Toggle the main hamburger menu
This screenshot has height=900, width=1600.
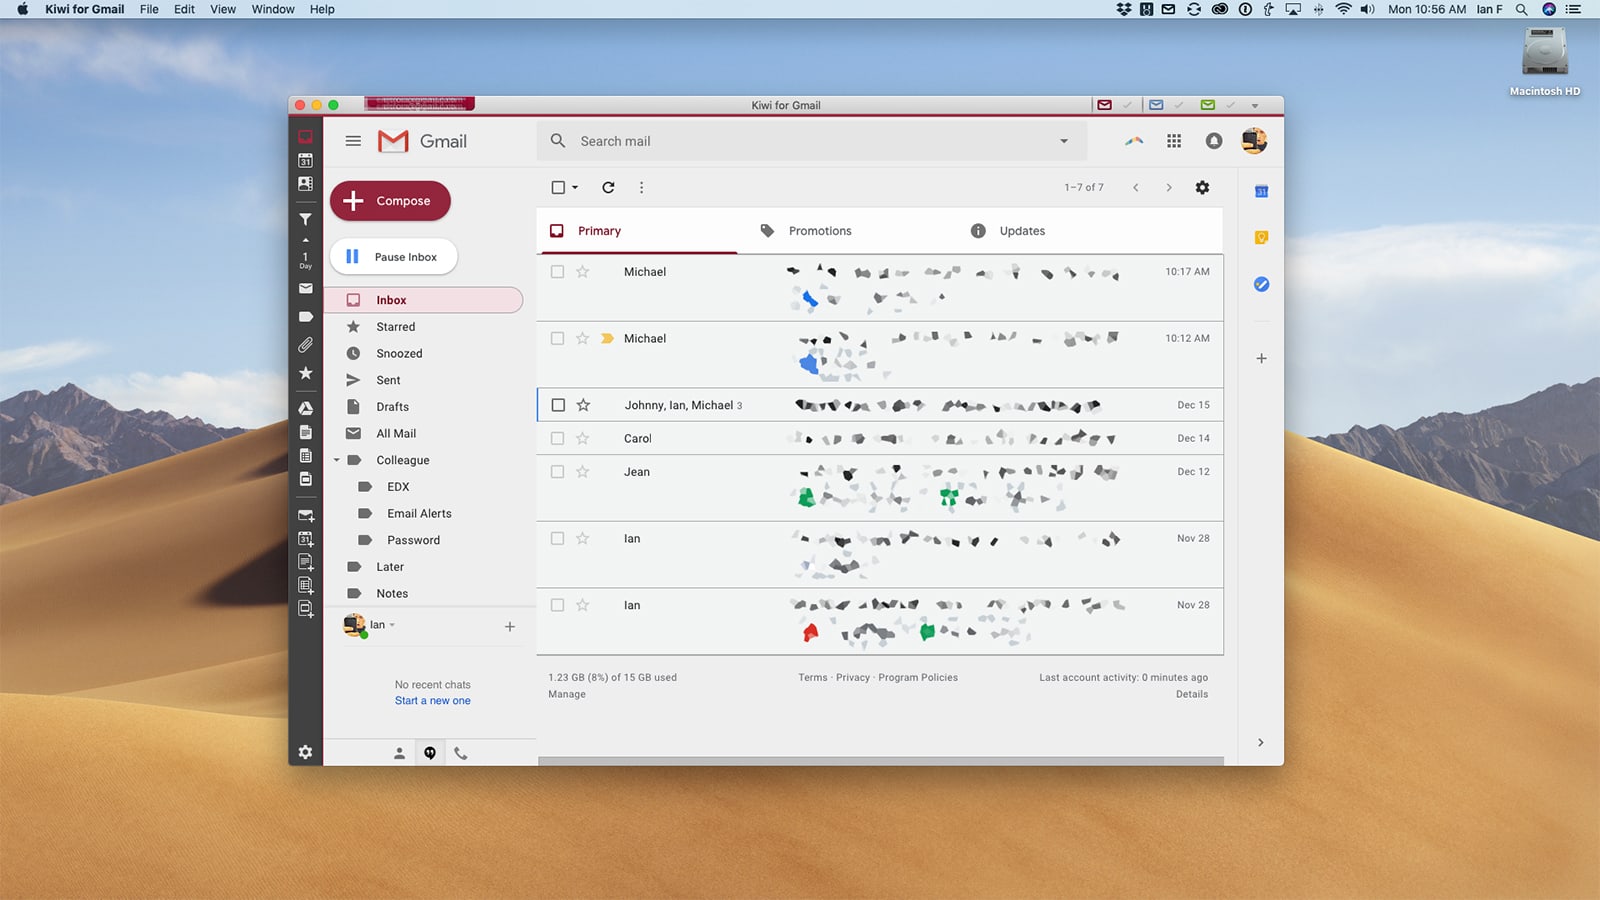tap(353, 141)
